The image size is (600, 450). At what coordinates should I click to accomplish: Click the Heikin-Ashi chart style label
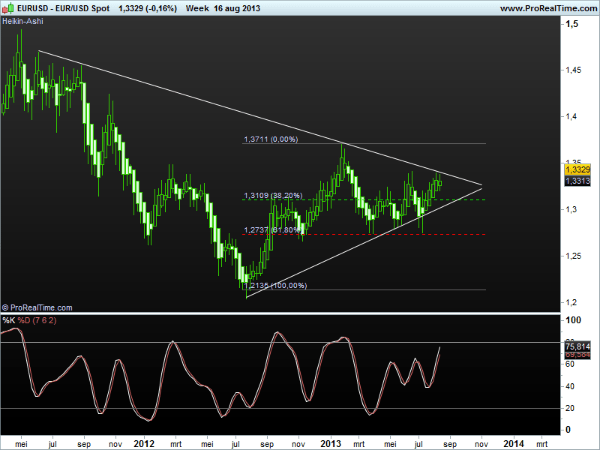pos(23,21)
